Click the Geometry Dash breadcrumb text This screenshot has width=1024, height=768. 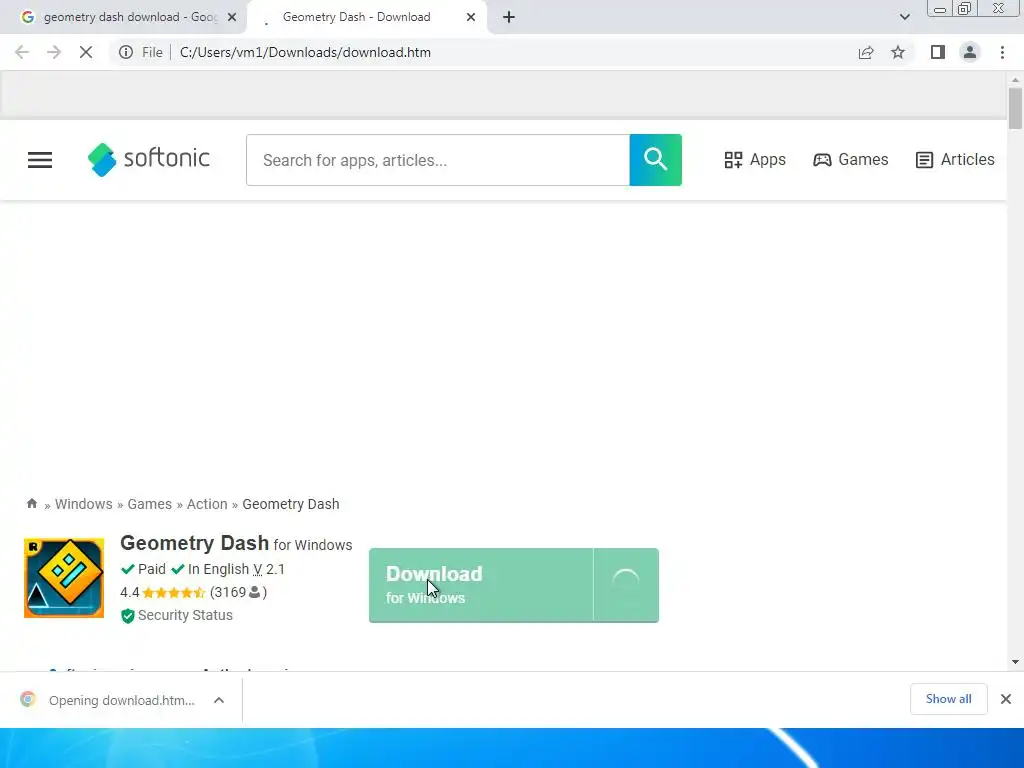(x=291, y=504)
